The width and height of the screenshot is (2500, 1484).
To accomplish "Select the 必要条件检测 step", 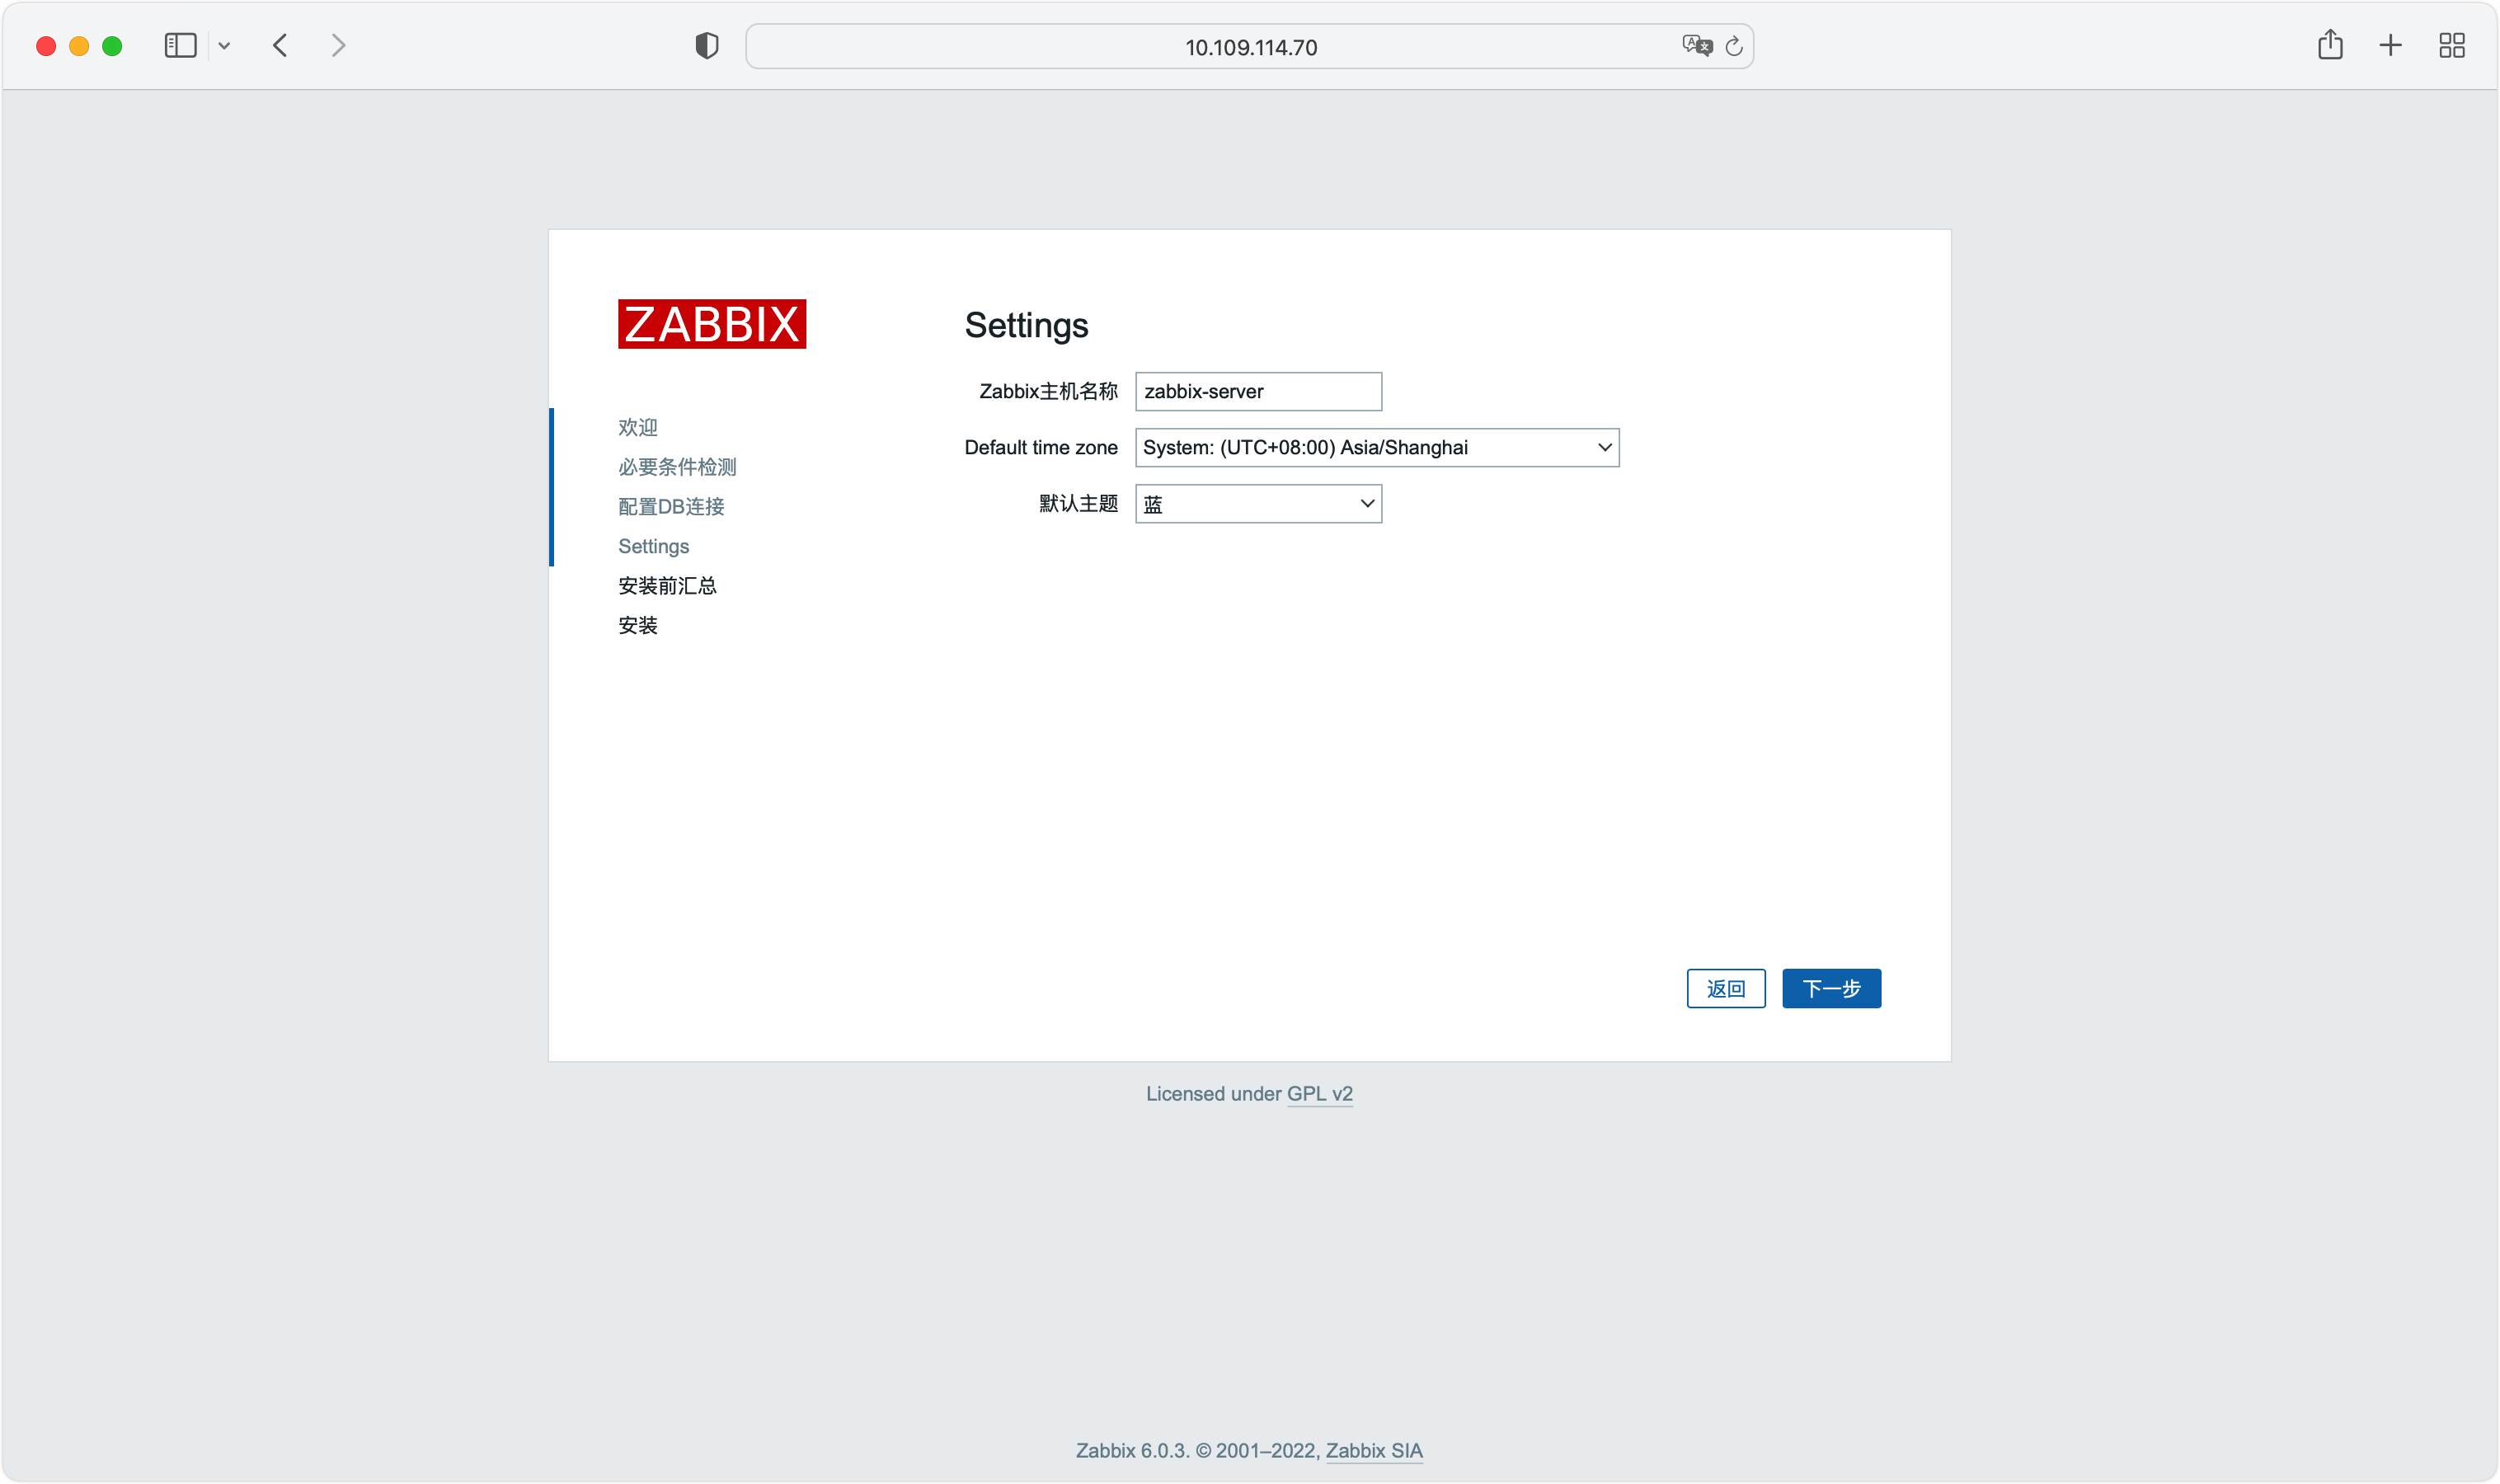I will 677,467.
